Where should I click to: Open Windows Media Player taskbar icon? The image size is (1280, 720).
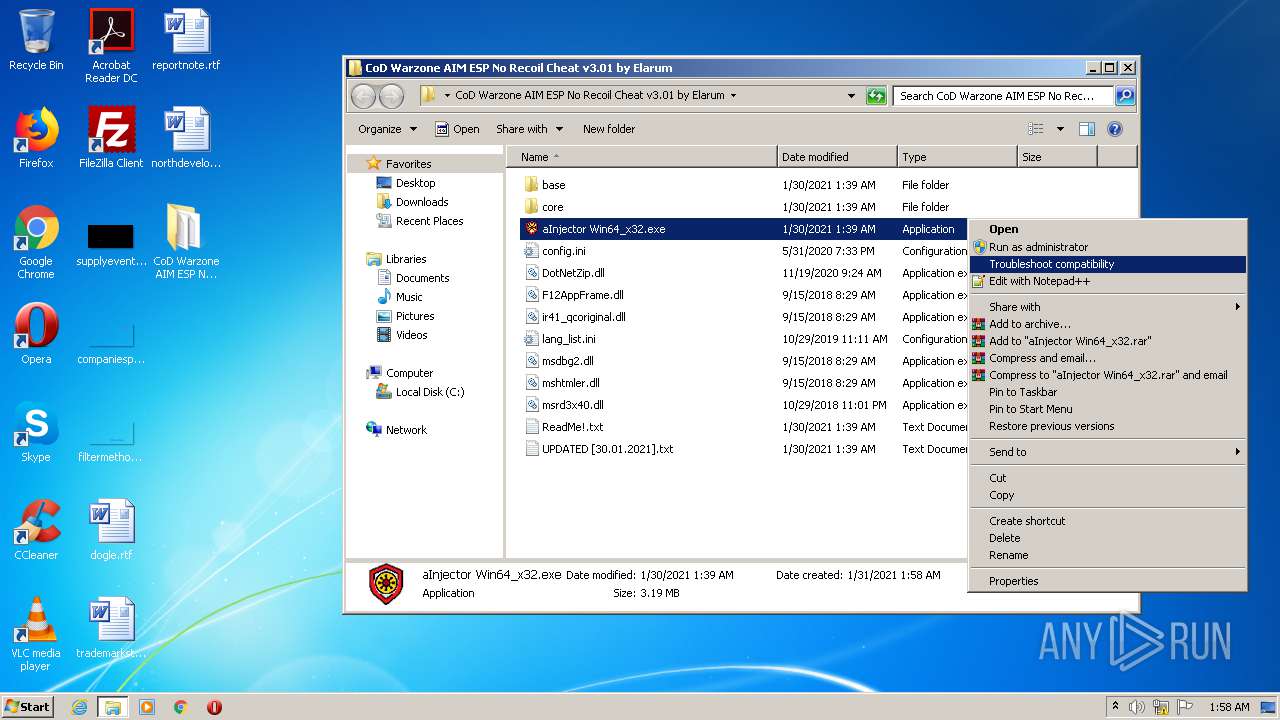click(147, 707)
